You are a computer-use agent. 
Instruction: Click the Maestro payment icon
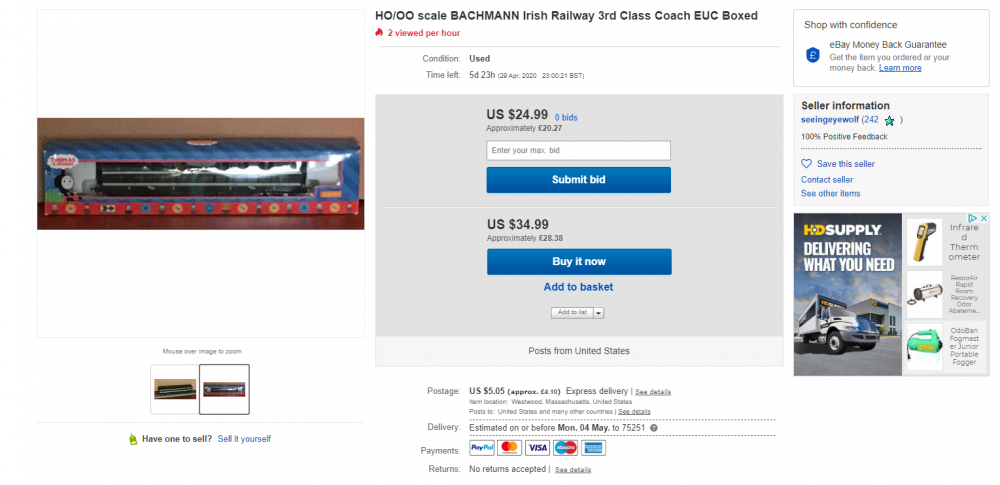tap(566, 448)
